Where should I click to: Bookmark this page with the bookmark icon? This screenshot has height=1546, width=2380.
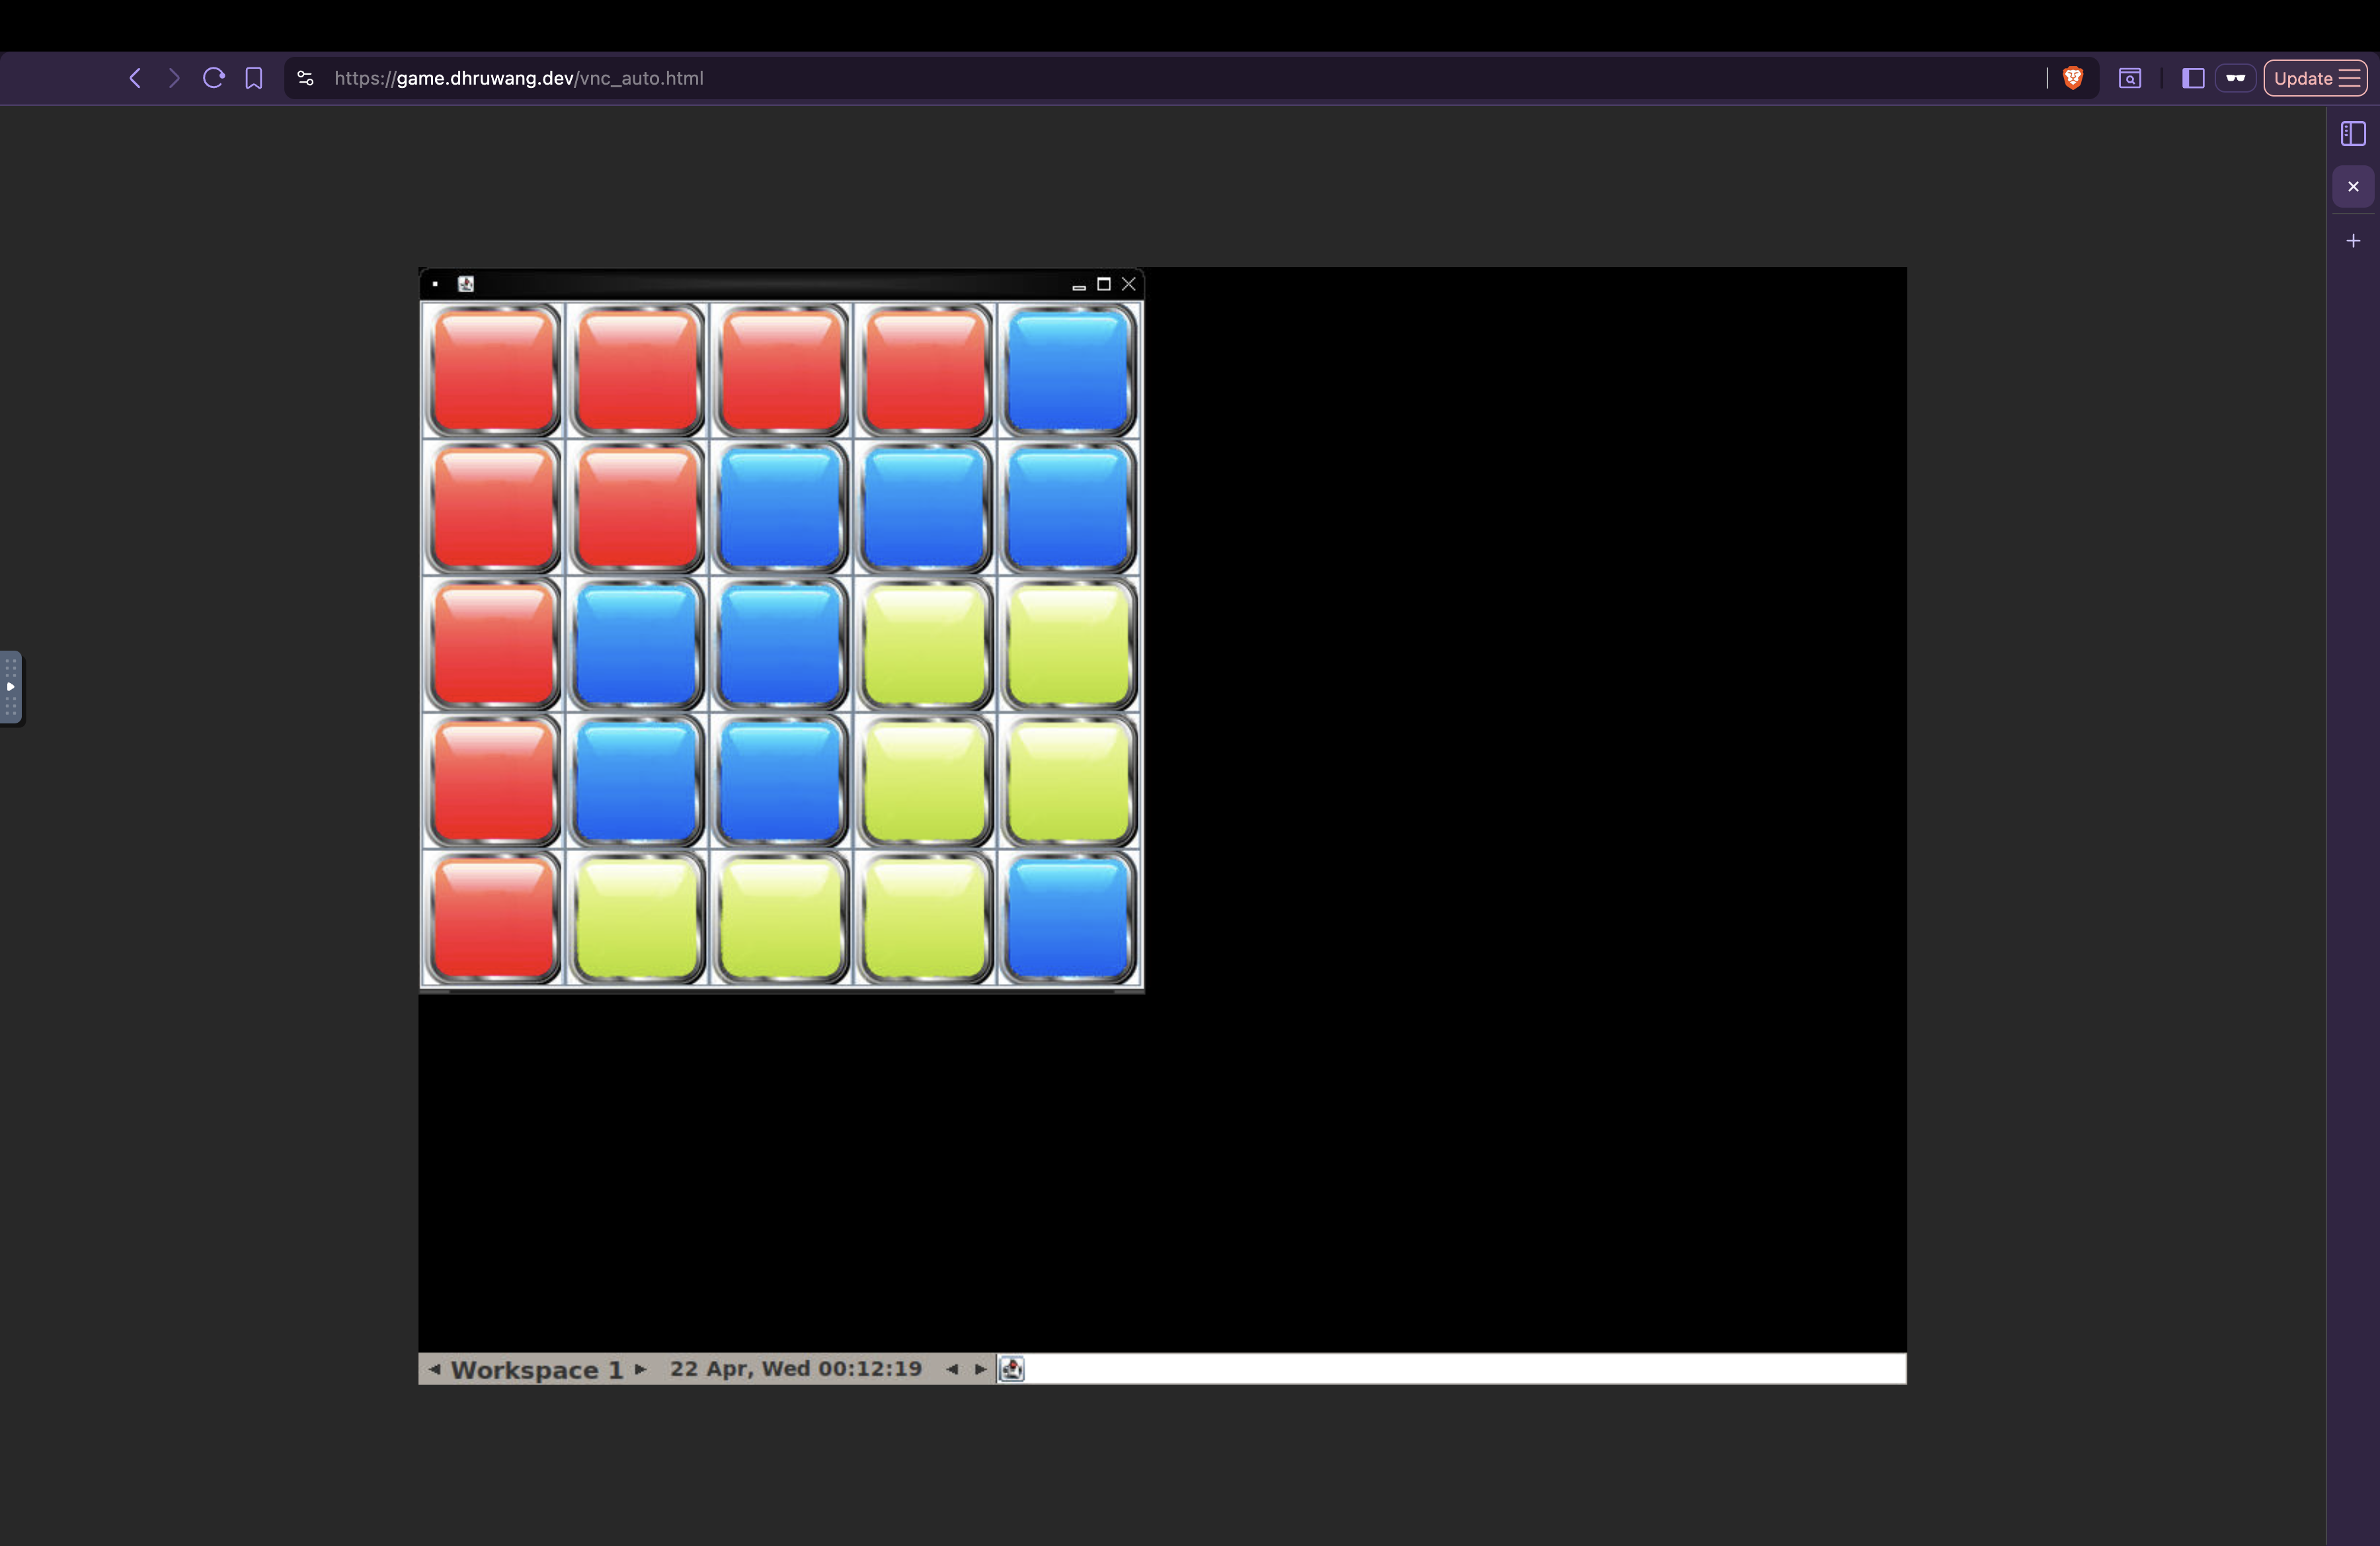coord(254,78)
